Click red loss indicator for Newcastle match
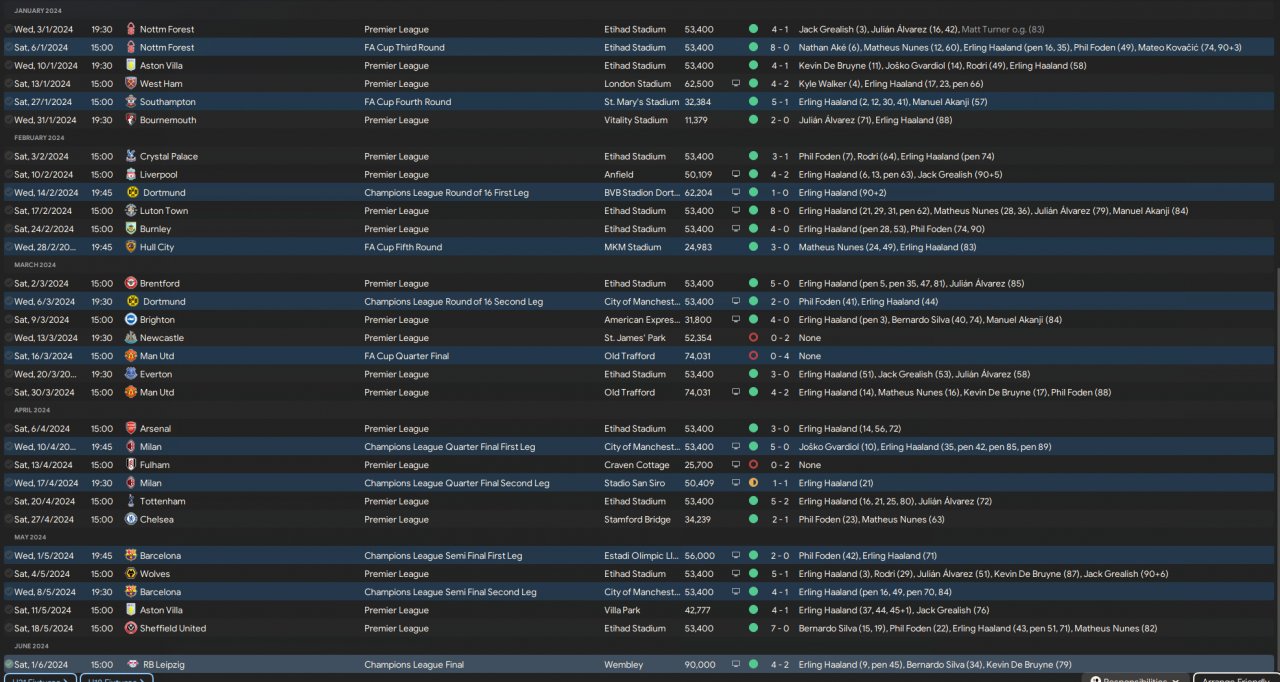1280x682 pixels. (753, 338)
